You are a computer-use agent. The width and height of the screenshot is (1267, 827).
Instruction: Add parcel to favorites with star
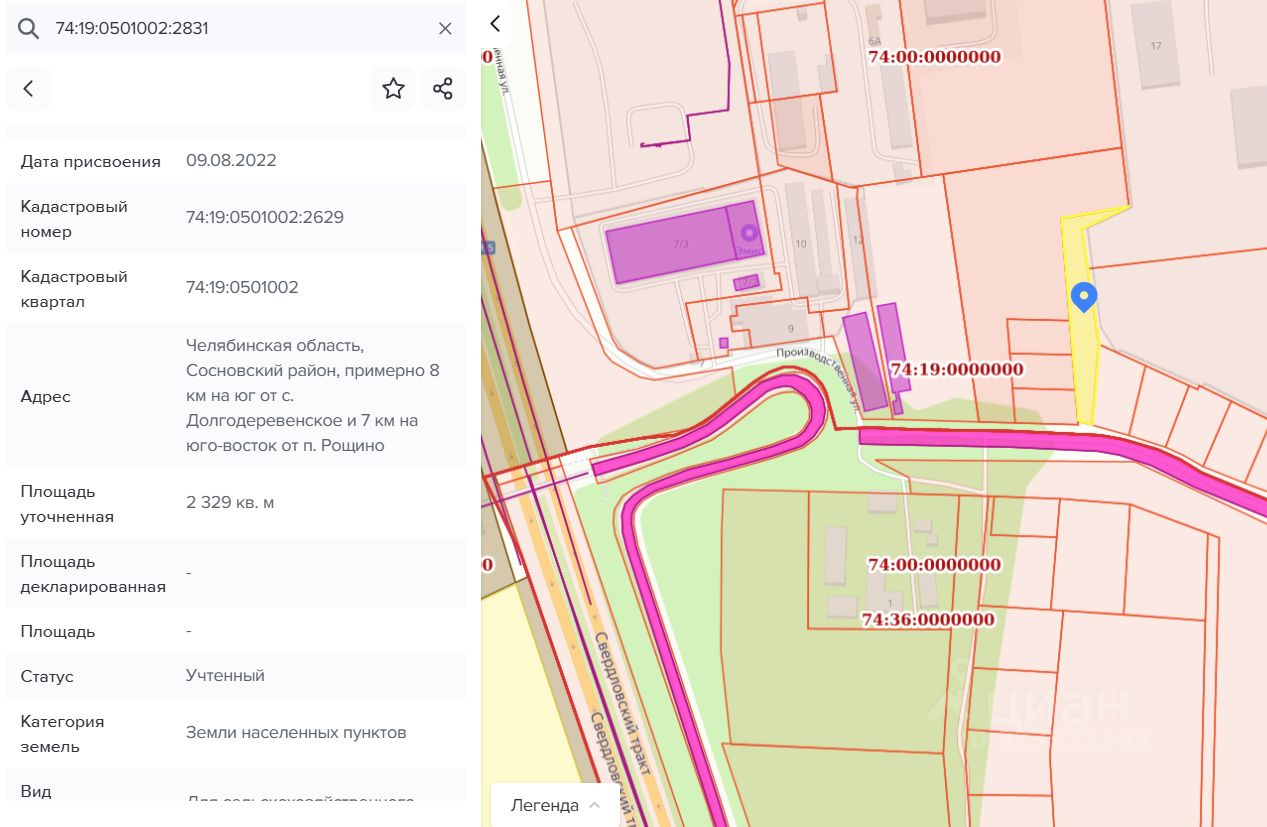393,89
